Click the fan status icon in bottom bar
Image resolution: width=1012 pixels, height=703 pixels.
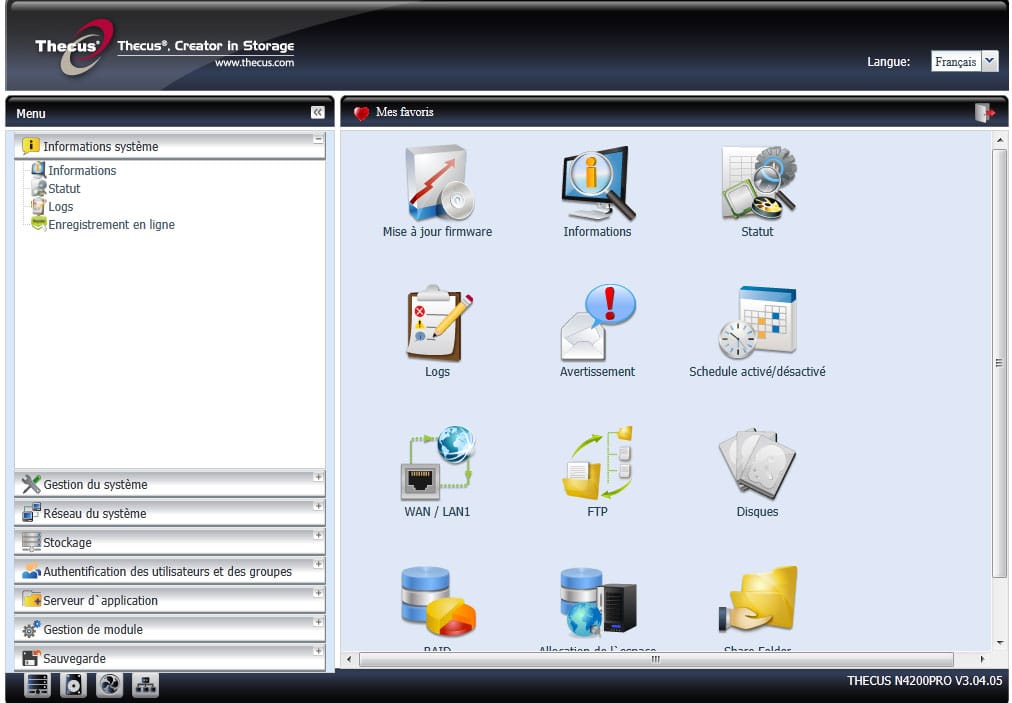[x=110, y=685]
